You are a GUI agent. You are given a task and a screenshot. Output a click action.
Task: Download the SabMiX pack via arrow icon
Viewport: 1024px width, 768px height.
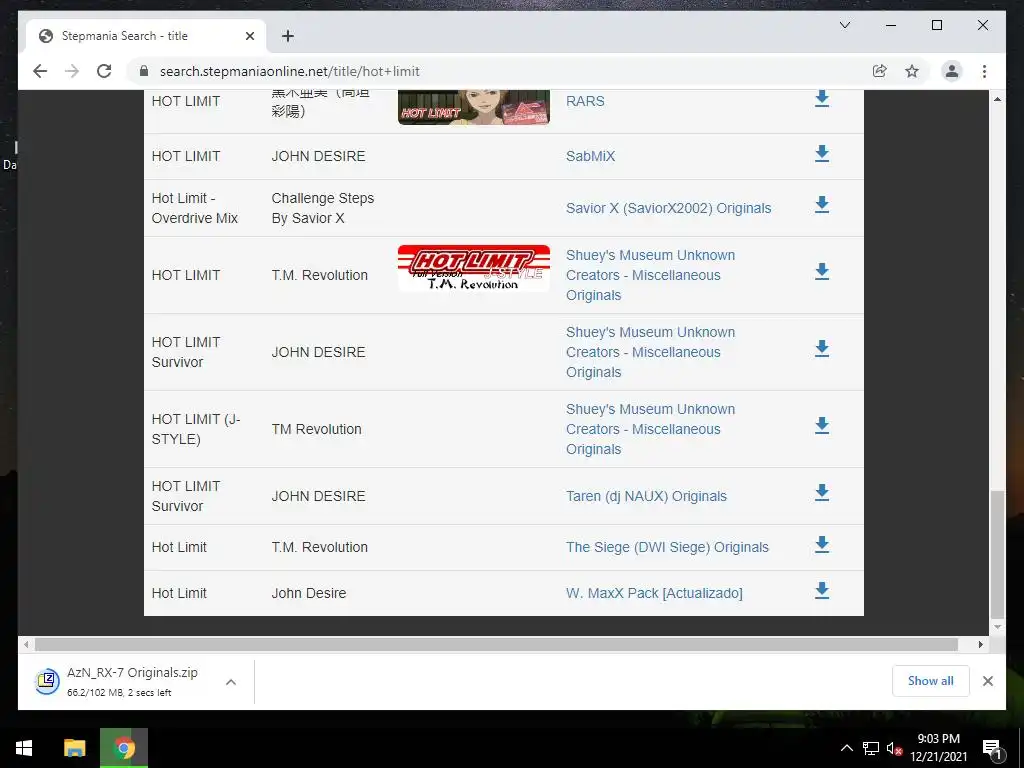click(822, 153)
